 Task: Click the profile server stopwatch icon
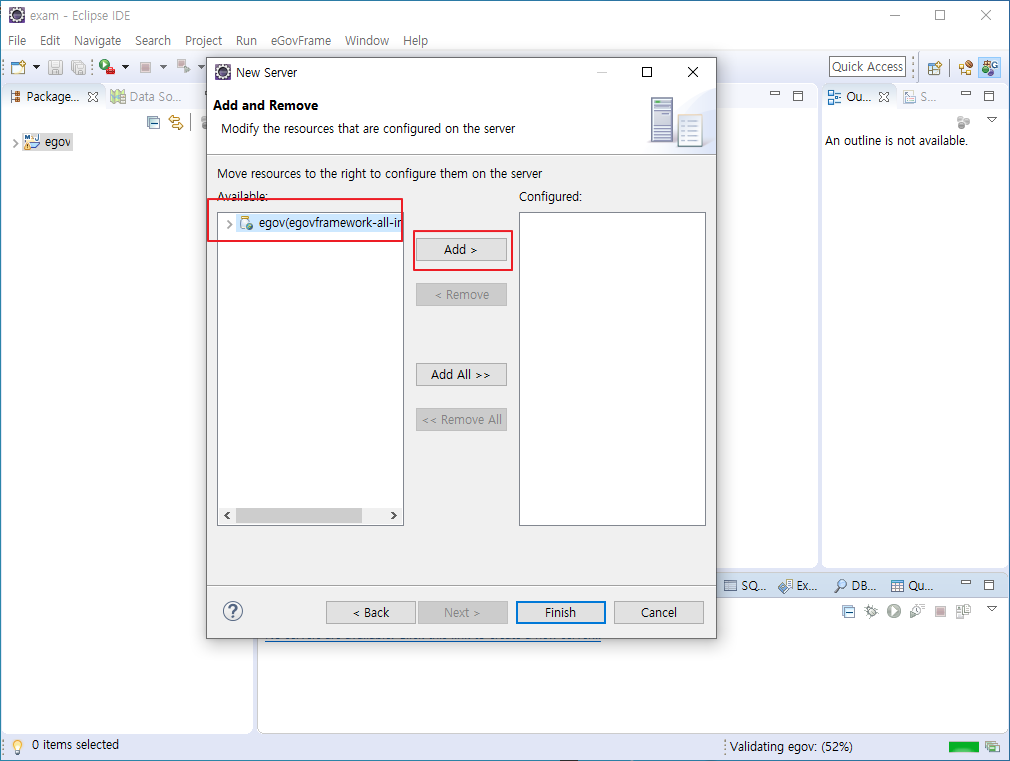[917, 611]
